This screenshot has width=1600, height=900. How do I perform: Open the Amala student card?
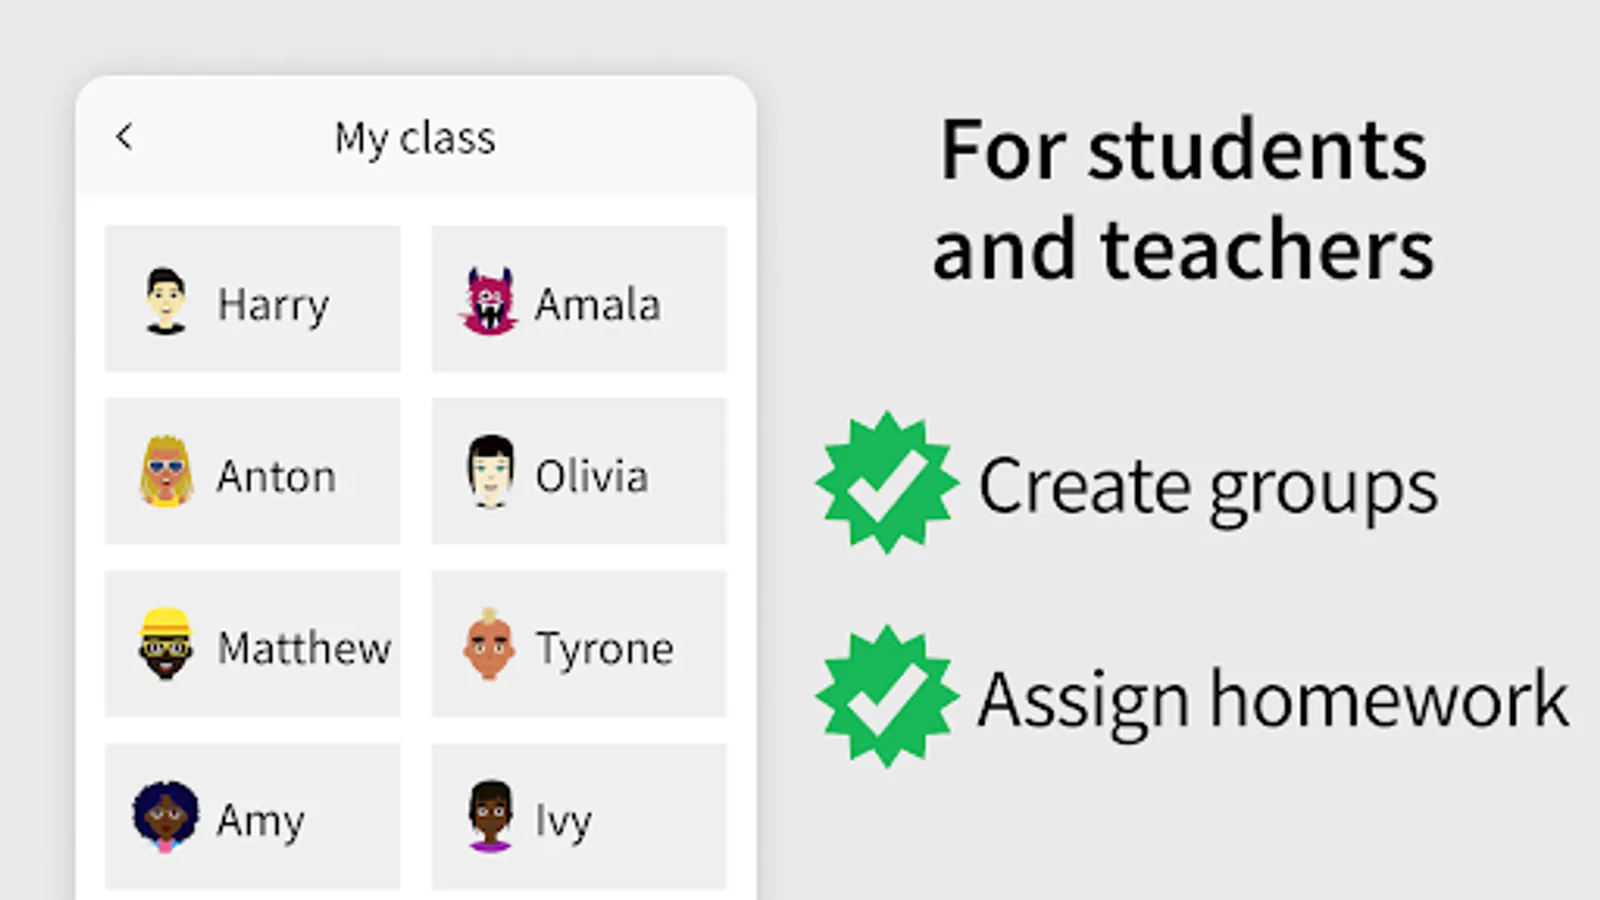pyautogui.click(x=578, y=299)
